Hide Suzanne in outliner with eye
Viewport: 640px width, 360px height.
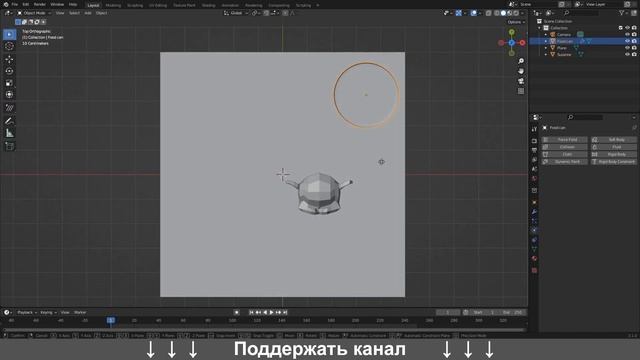[627, 54]
